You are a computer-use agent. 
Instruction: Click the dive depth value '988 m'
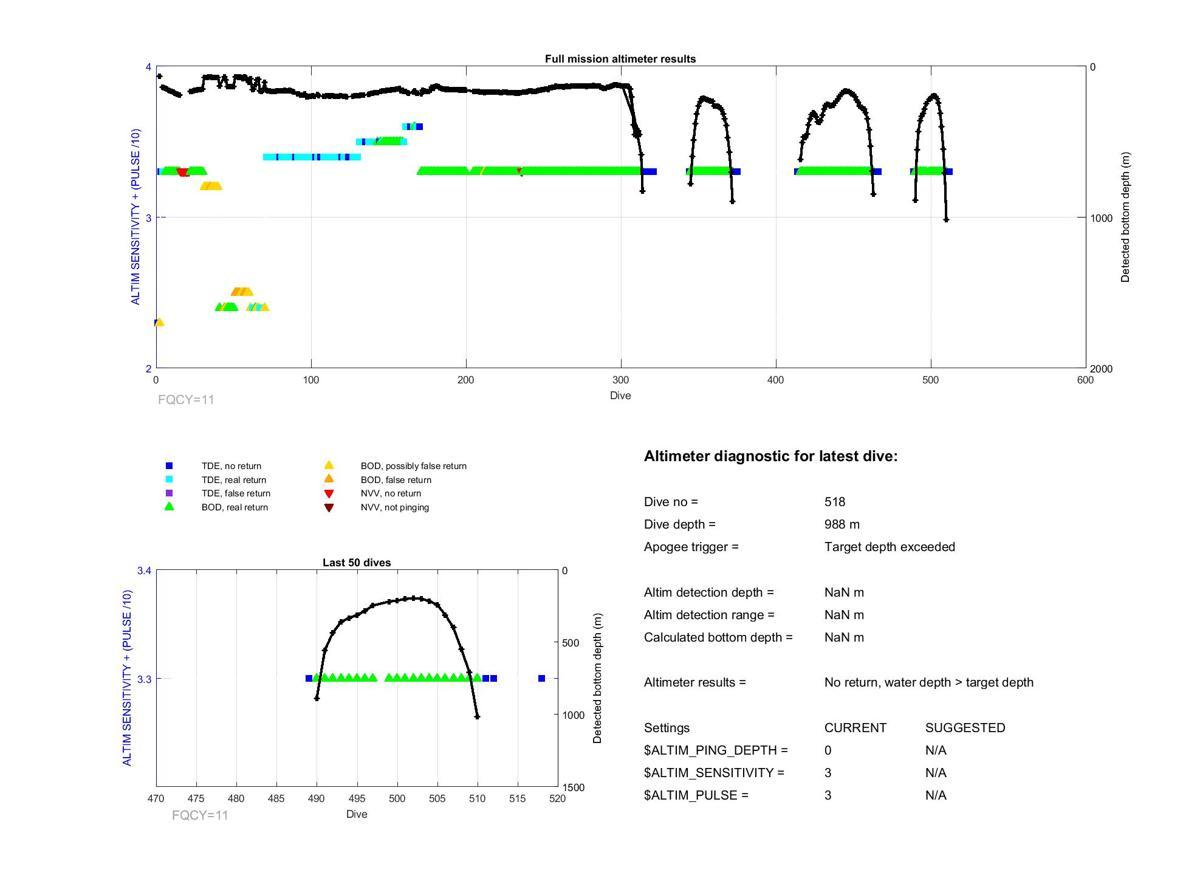(842, 524)
